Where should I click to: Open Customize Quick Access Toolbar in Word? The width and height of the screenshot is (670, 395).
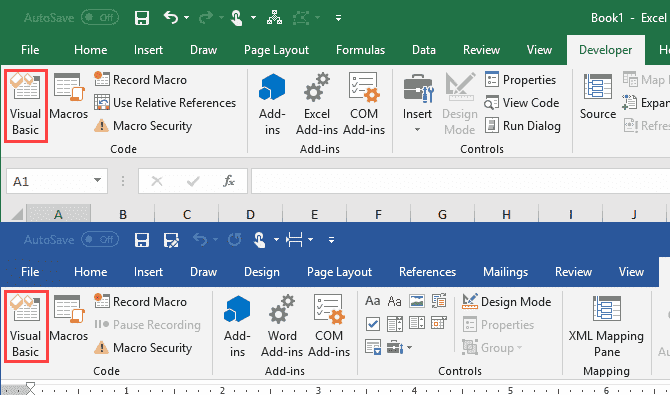(331, 240)
